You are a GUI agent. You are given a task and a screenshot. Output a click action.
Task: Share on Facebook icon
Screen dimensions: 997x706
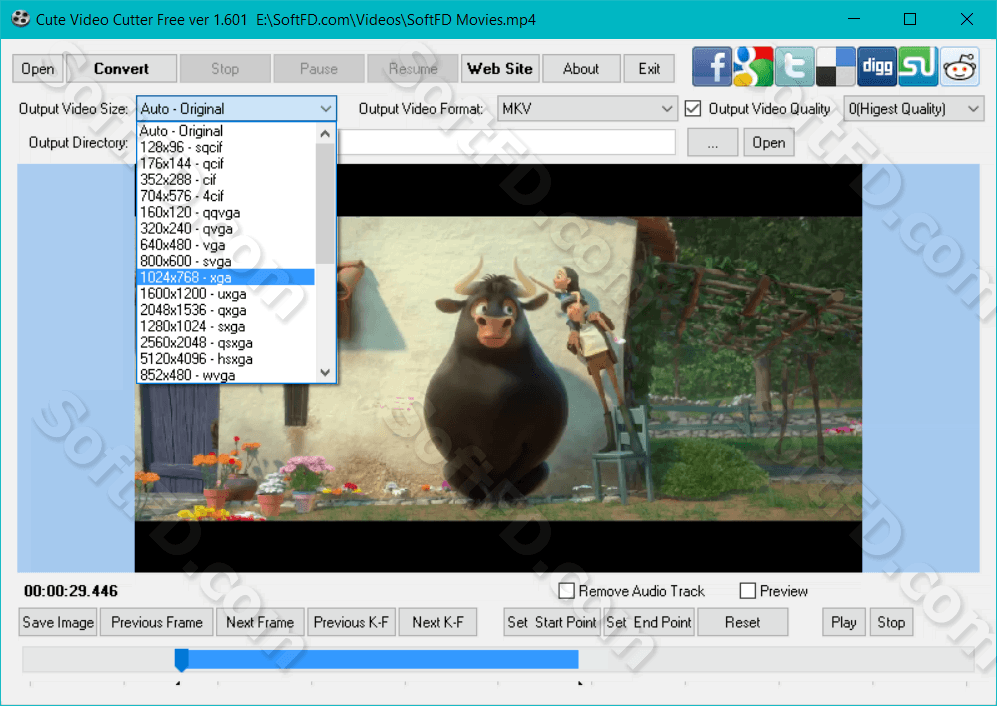coord(712,66)
